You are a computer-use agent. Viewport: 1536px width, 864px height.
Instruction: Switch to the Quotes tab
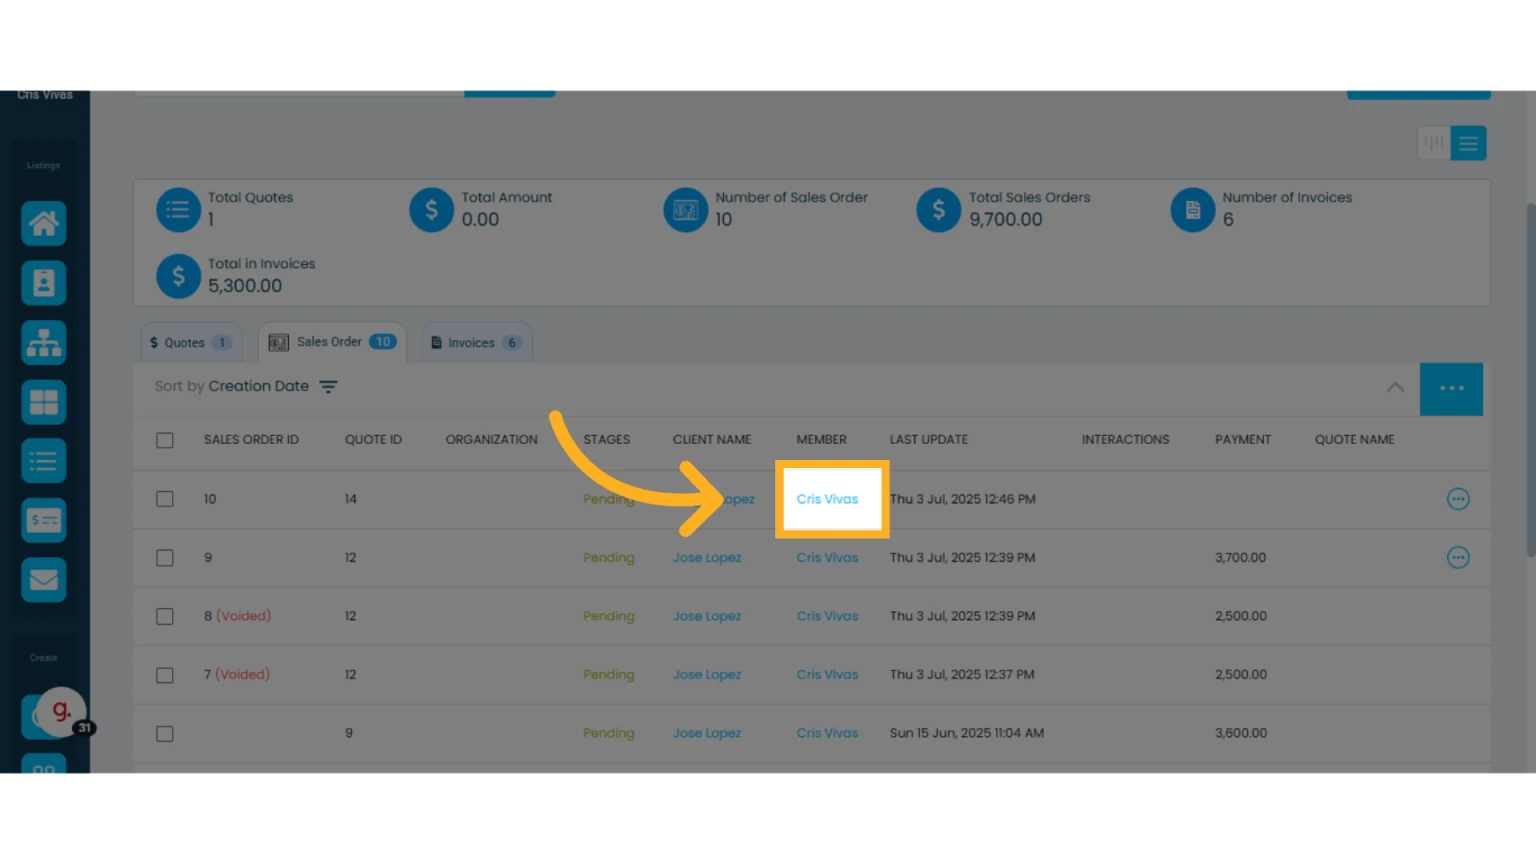190,342
